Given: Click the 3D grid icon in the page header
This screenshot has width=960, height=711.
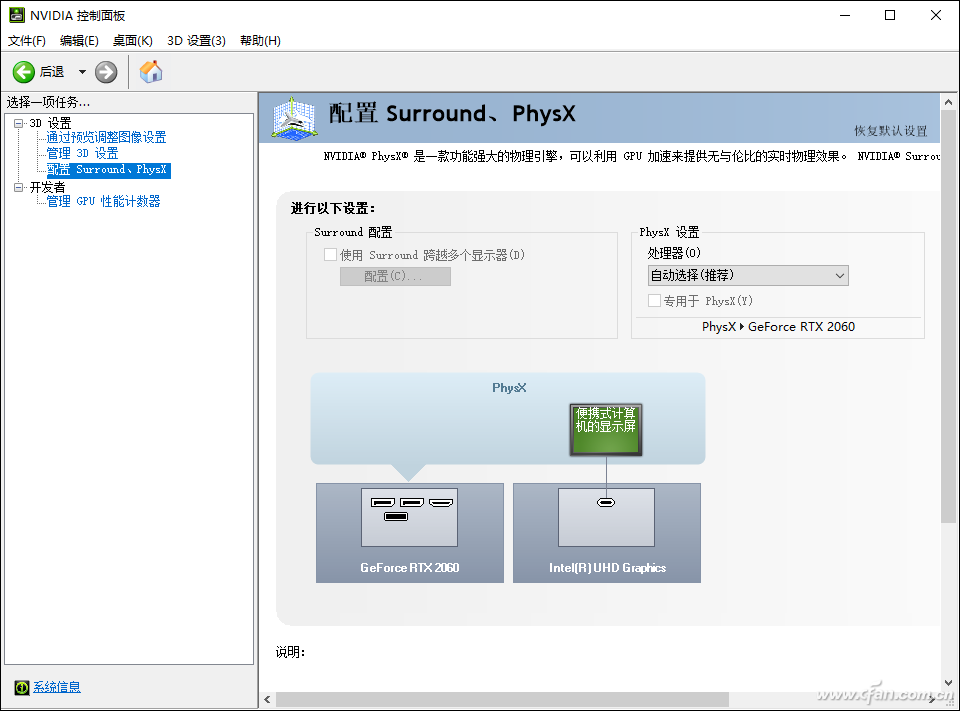Looking at the screenshot, I should coord(293,117).
